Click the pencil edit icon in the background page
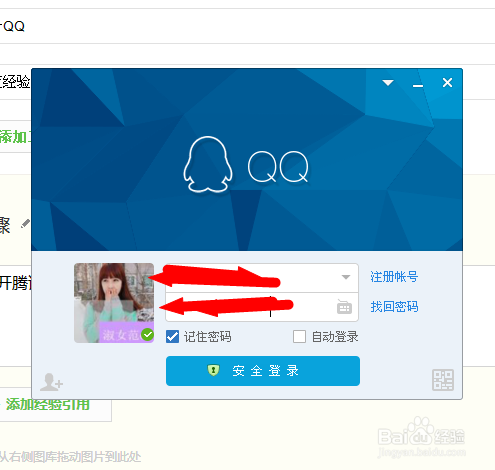 25,224
